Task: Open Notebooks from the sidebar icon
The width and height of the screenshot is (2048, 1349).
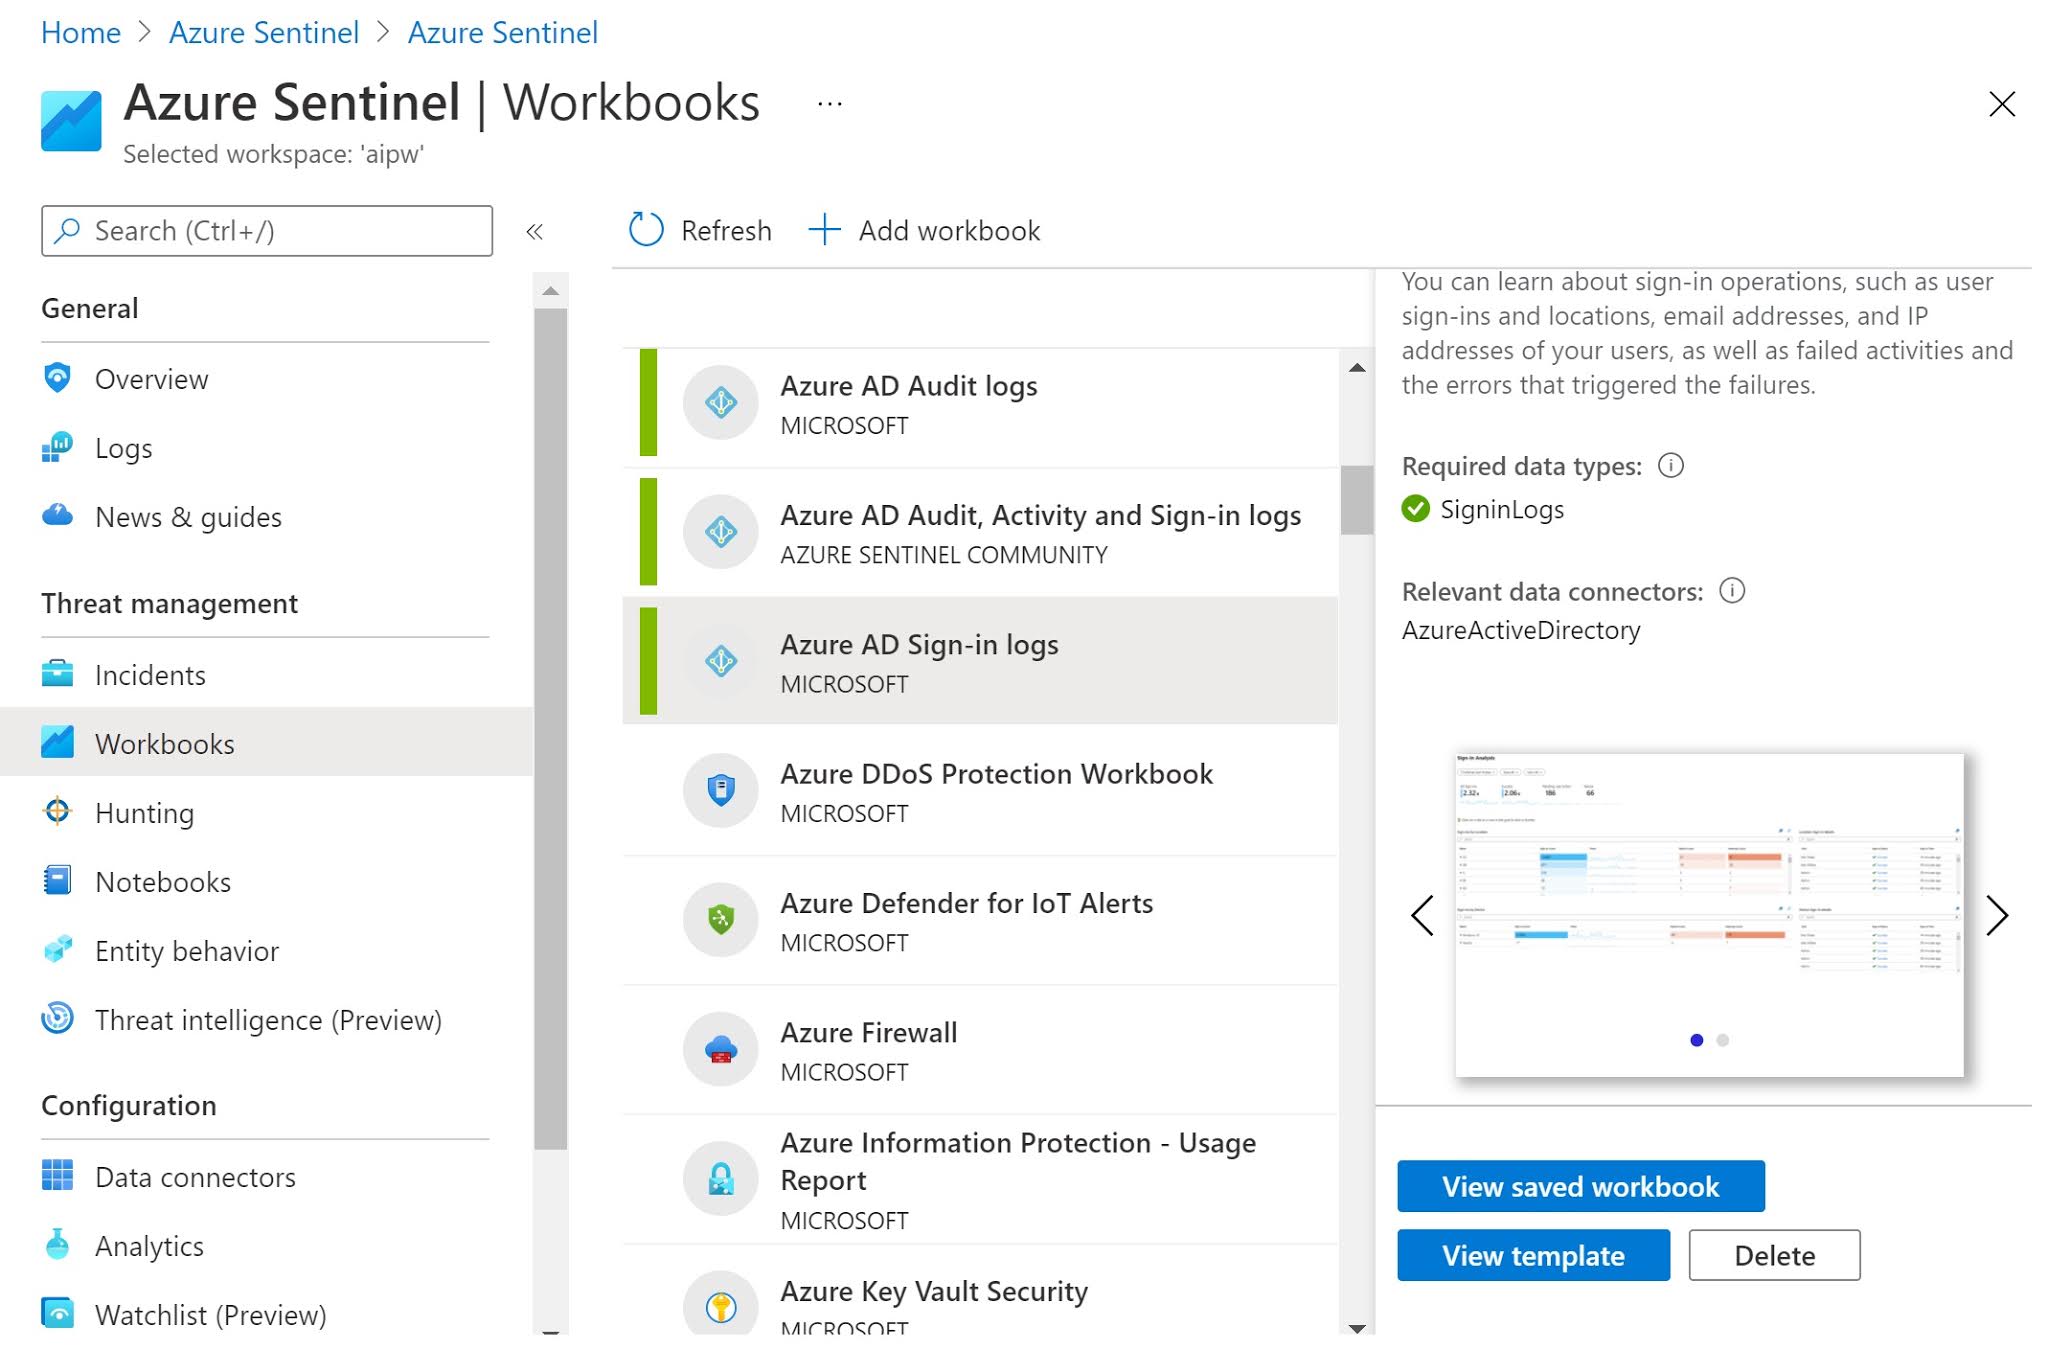Action: (x=59, y=881)
